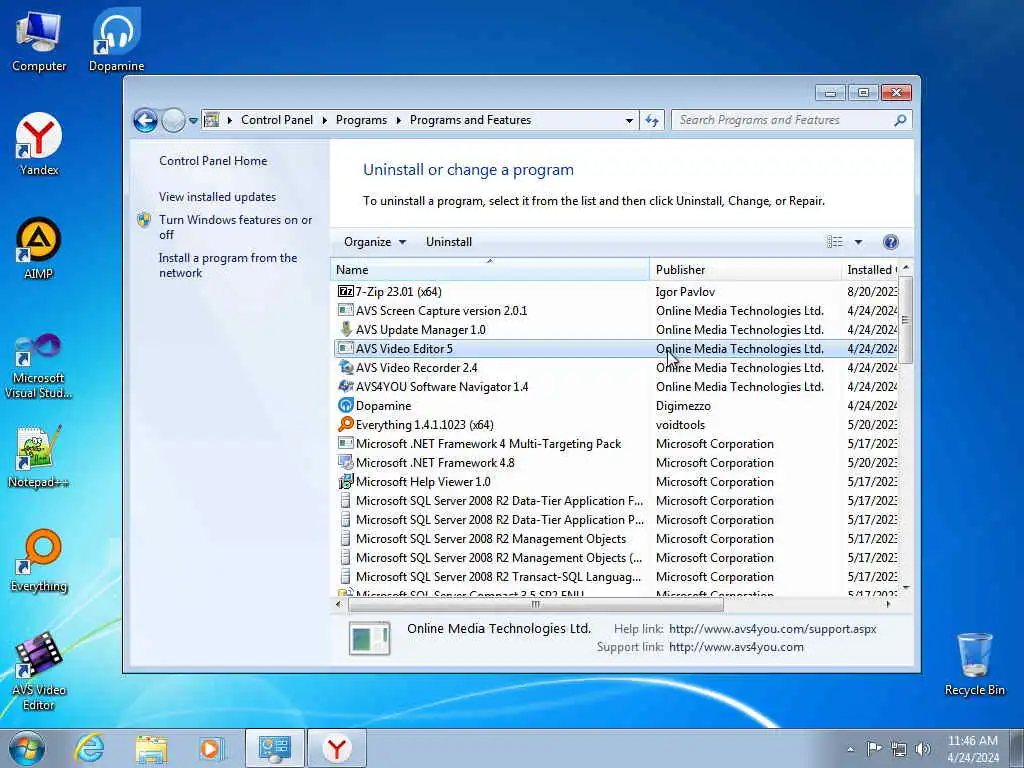Launch Windows Media Player from taskbar

coord(212,748)
